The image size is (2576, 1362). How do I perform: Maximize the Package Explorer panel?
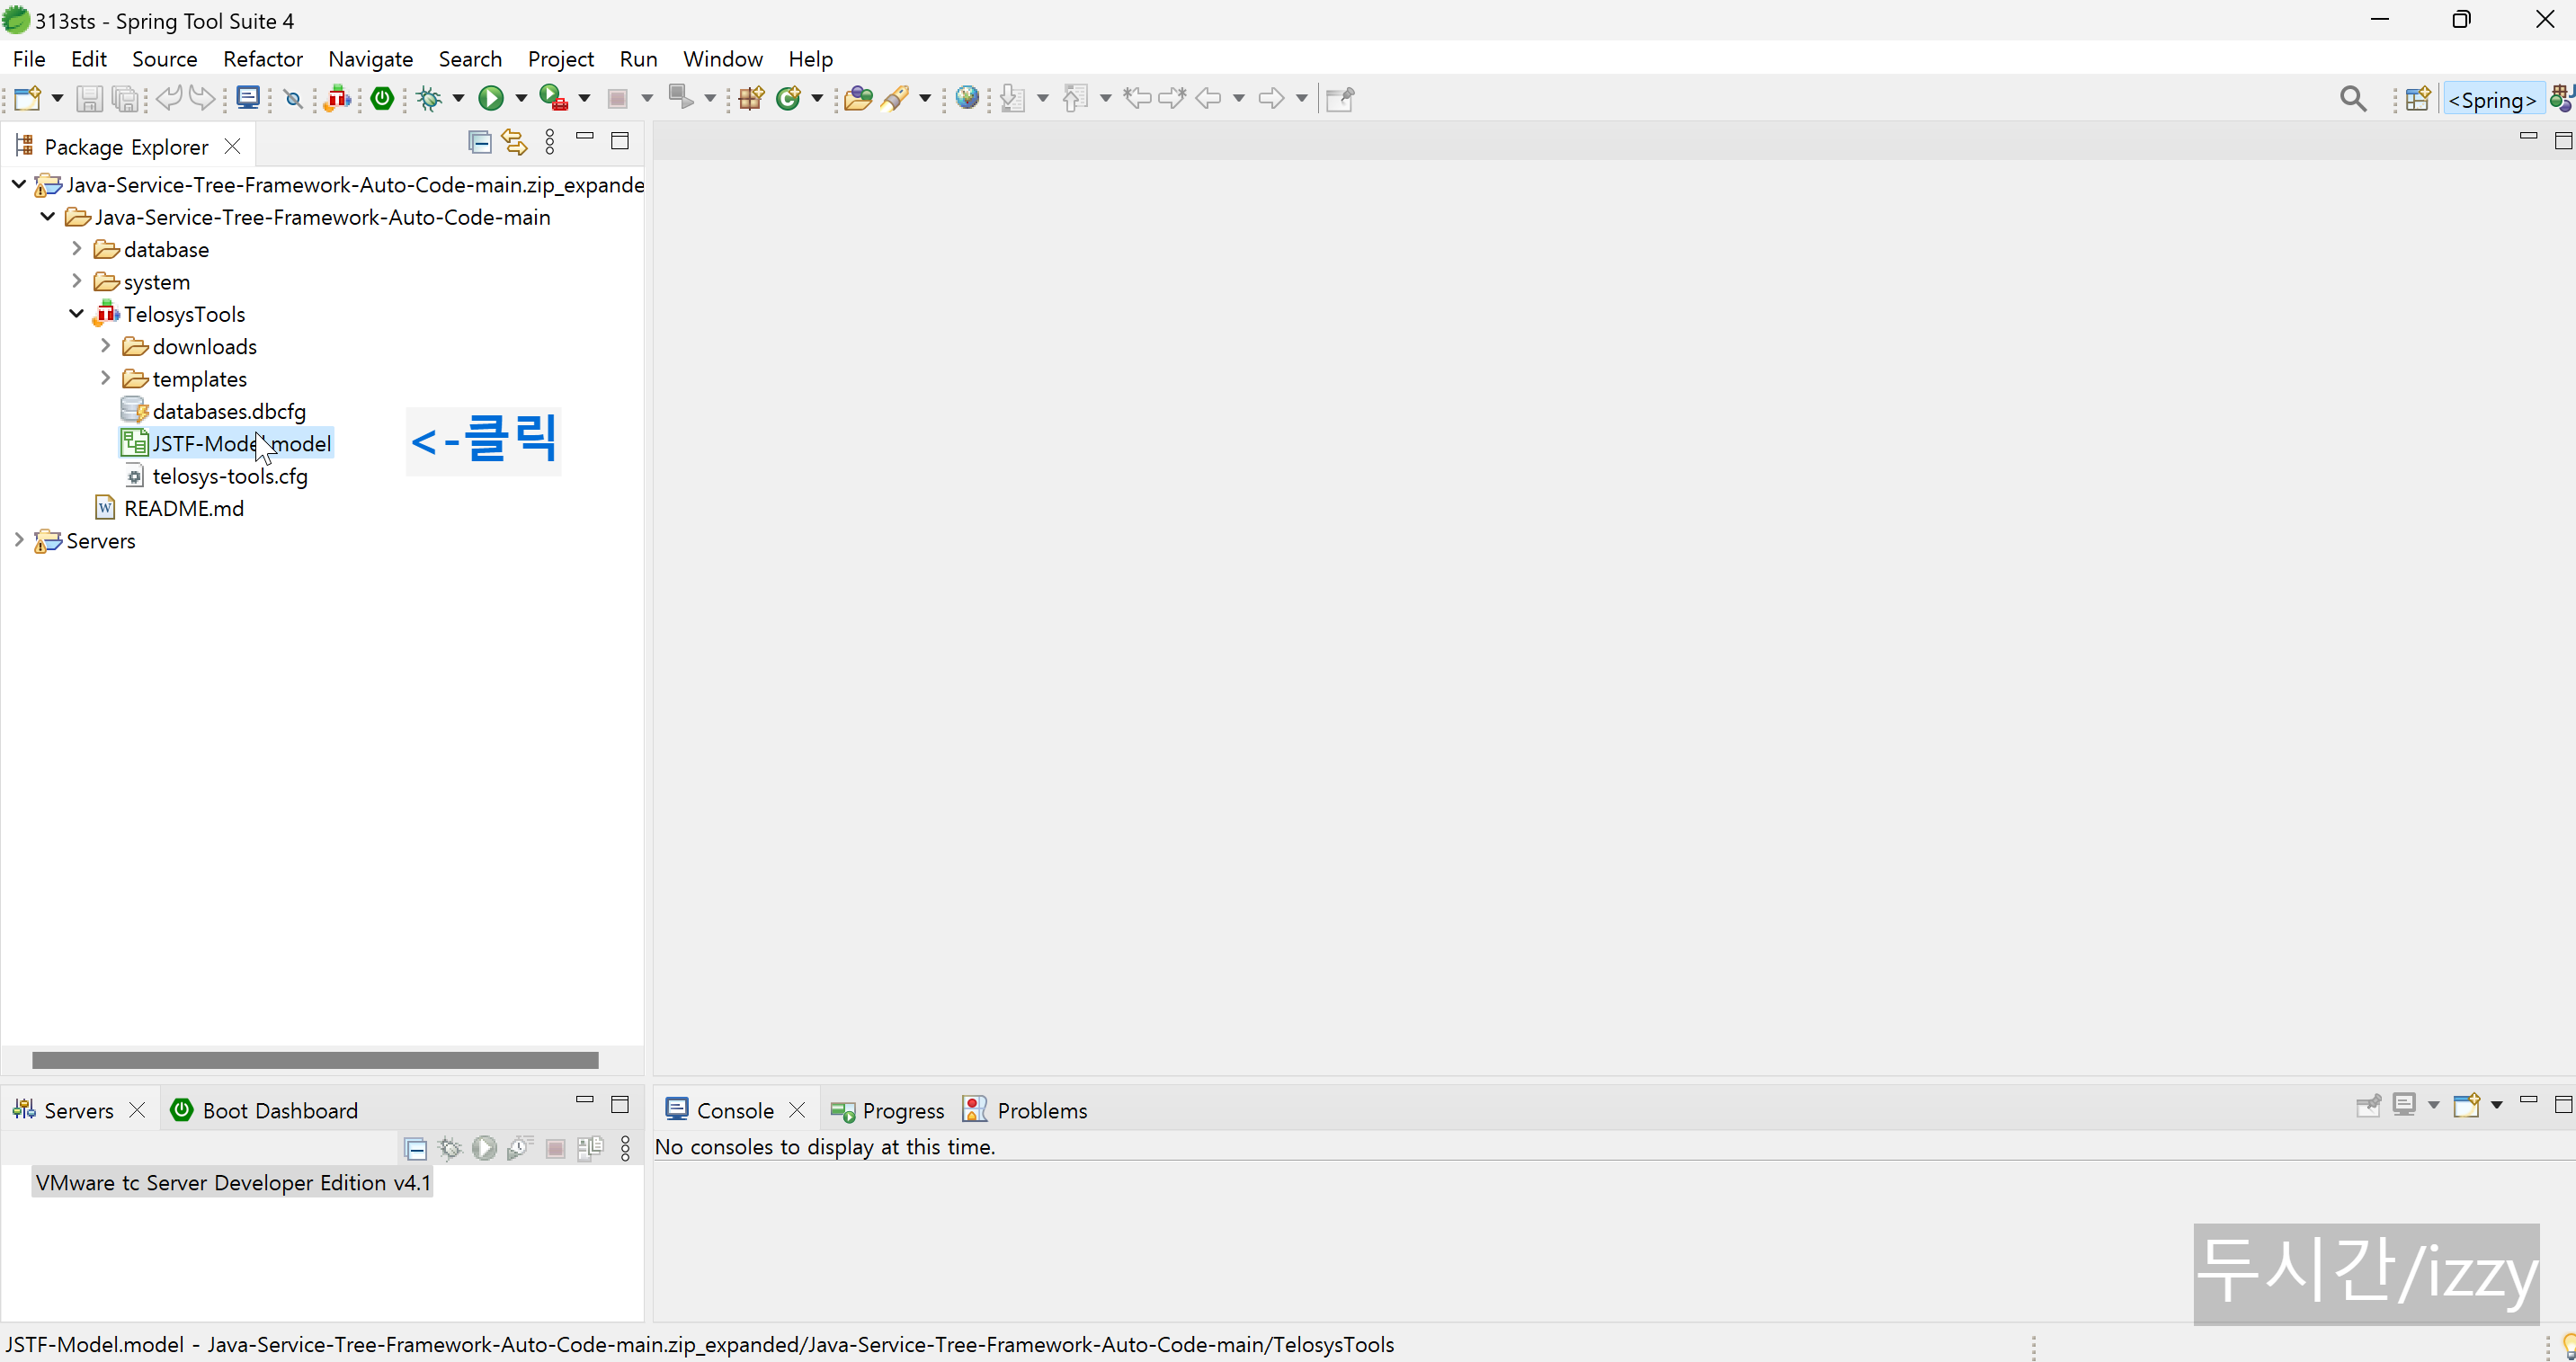(x=620, y=141)
